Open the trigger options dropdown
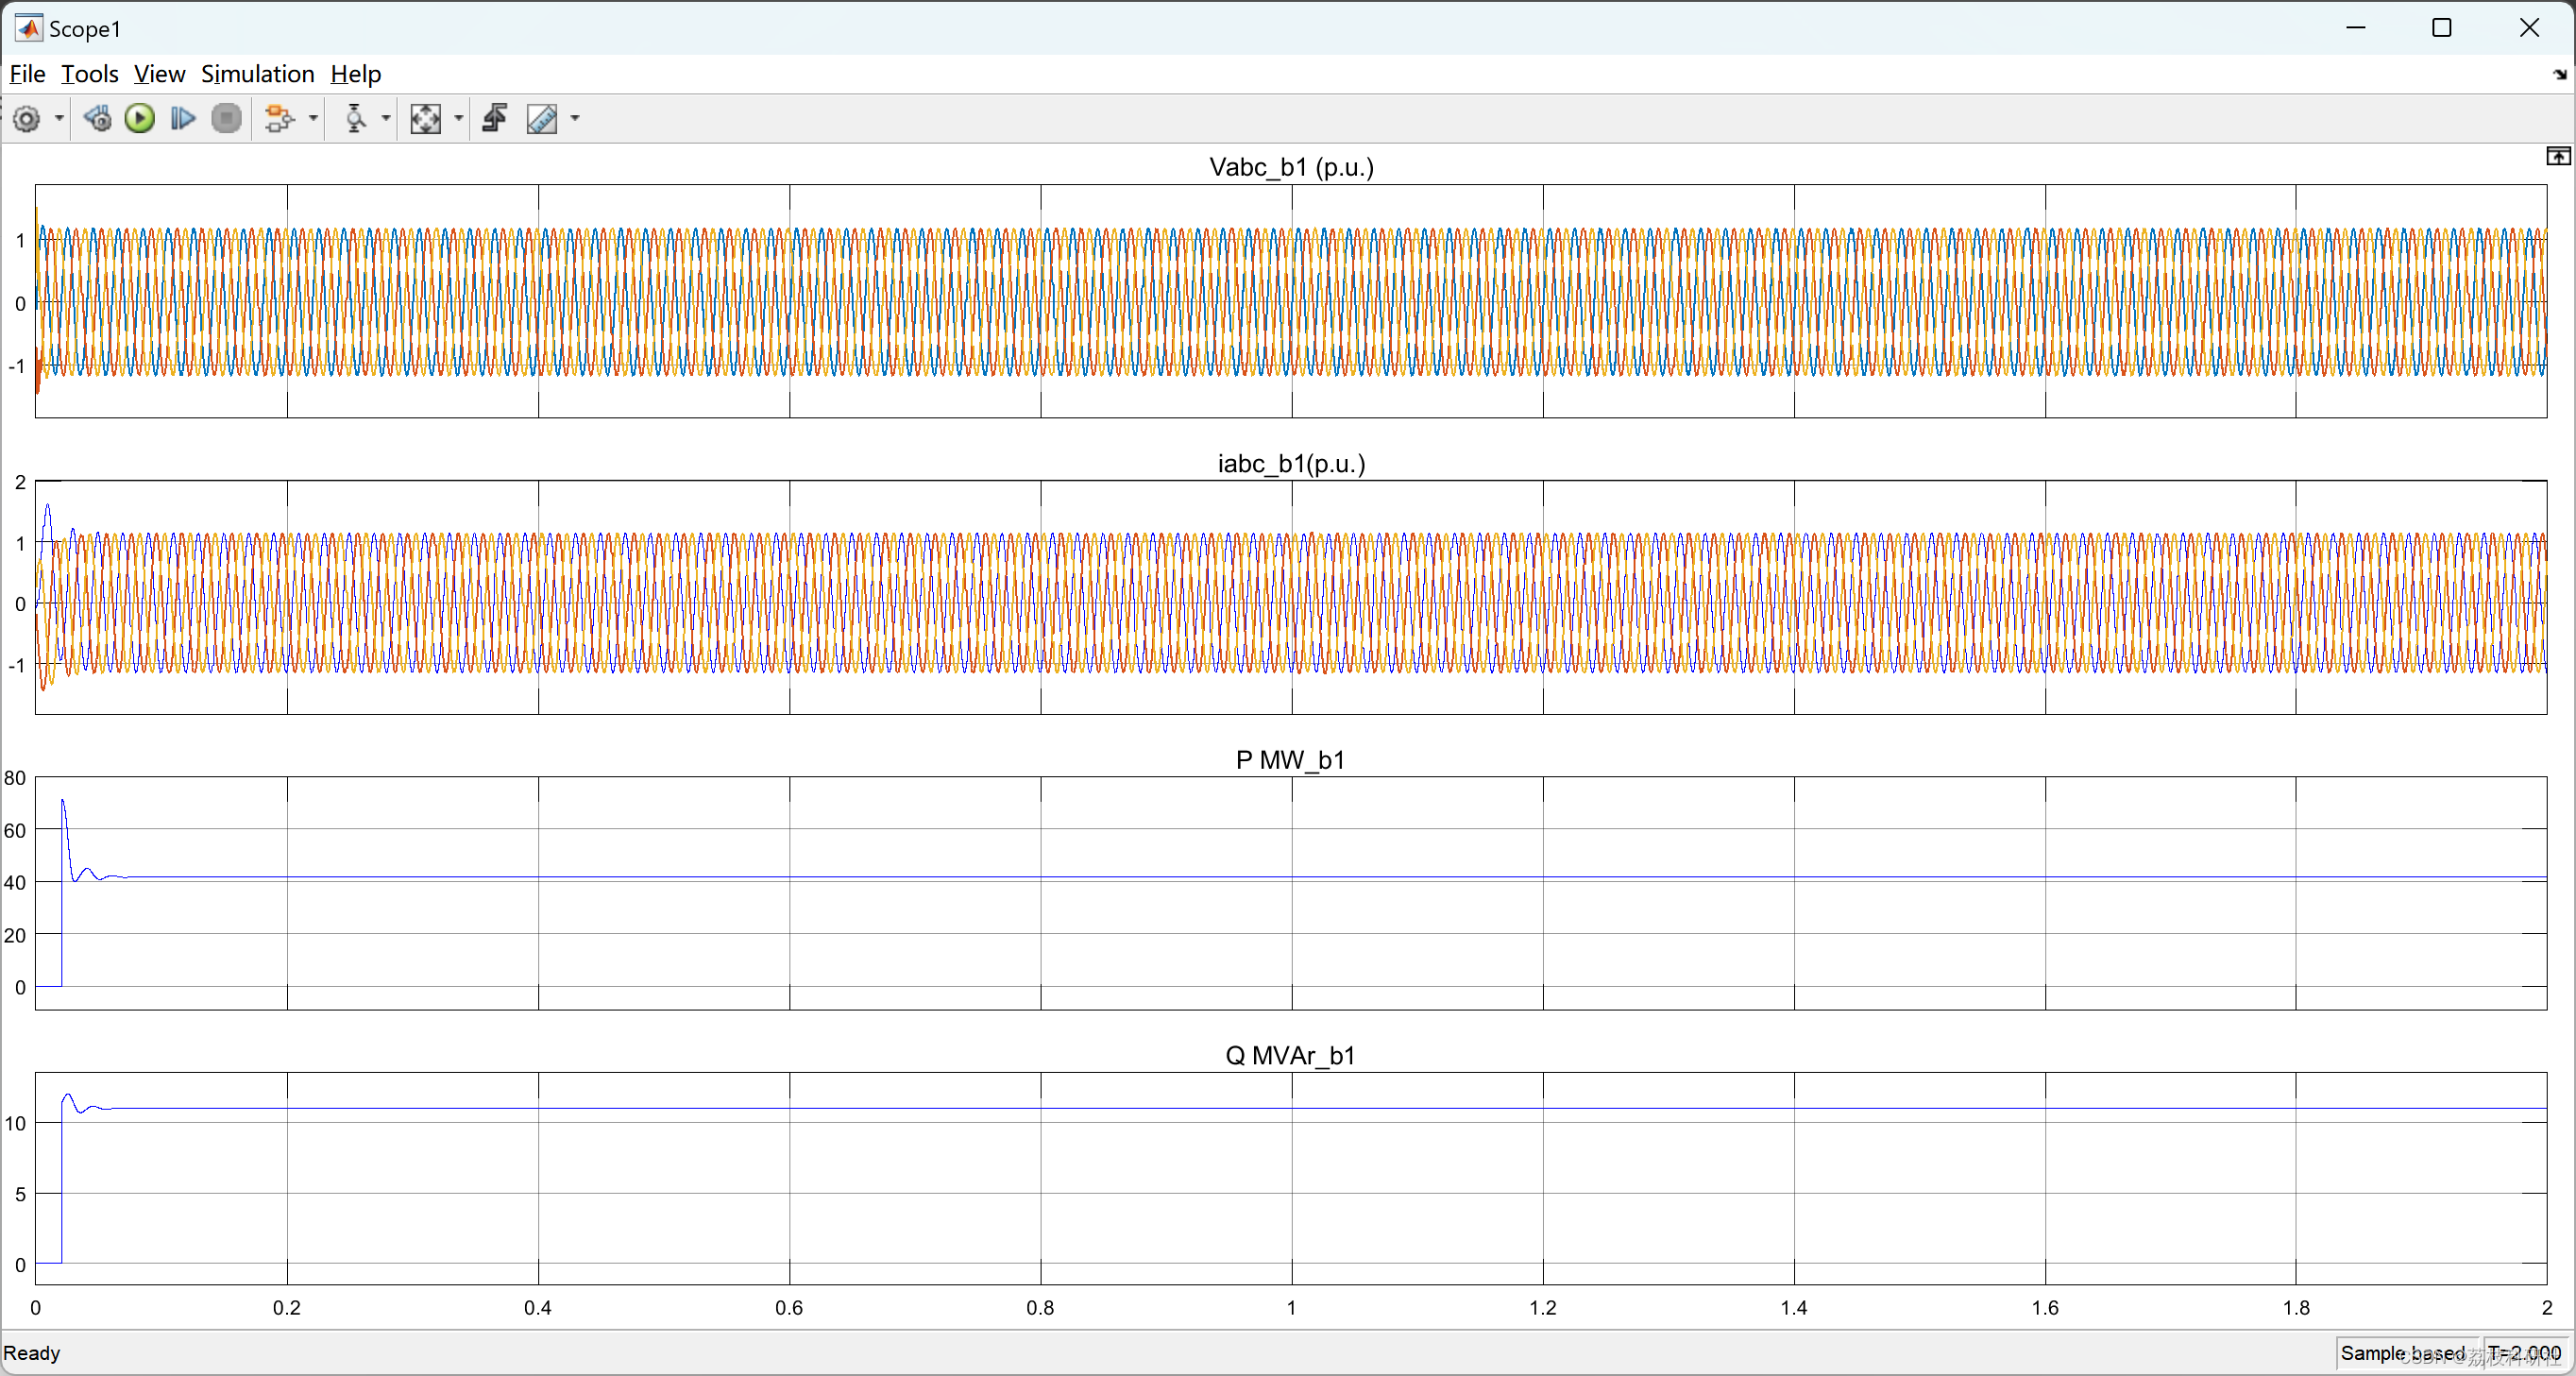Screen dimensions: 2576x1376 [x=387, y=119]
